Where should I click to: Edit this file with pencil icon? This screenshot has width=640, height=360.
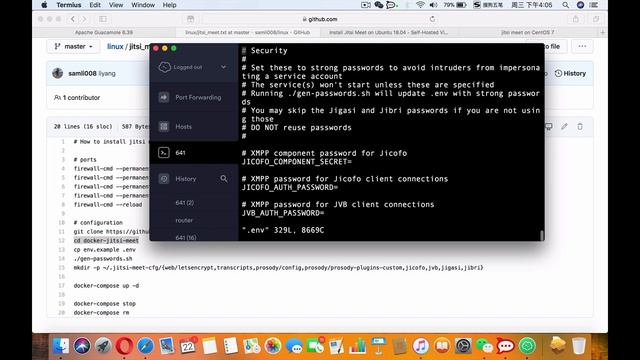pos(564,127)
